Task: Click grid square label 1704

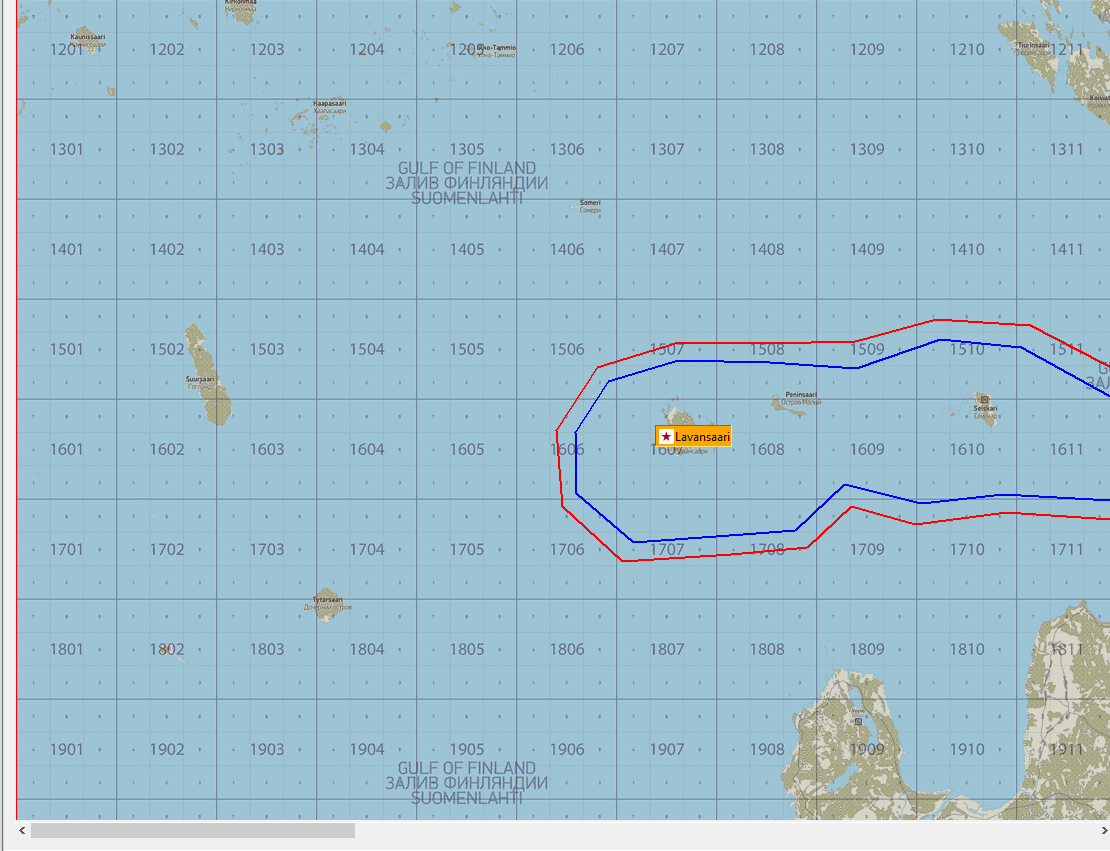Action: [367, 550]
